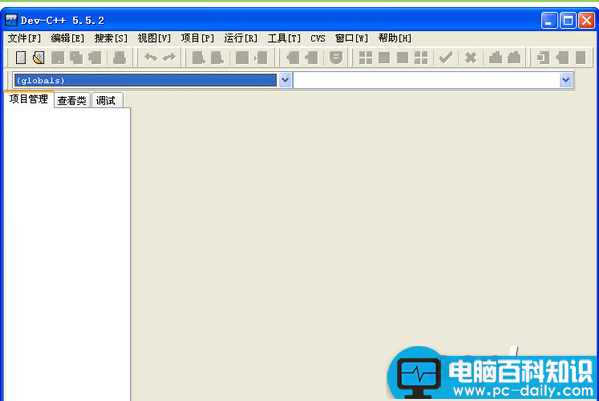599x401 pixels.
Task: Open the 窗口[W] menu
Action: point(351,38)
